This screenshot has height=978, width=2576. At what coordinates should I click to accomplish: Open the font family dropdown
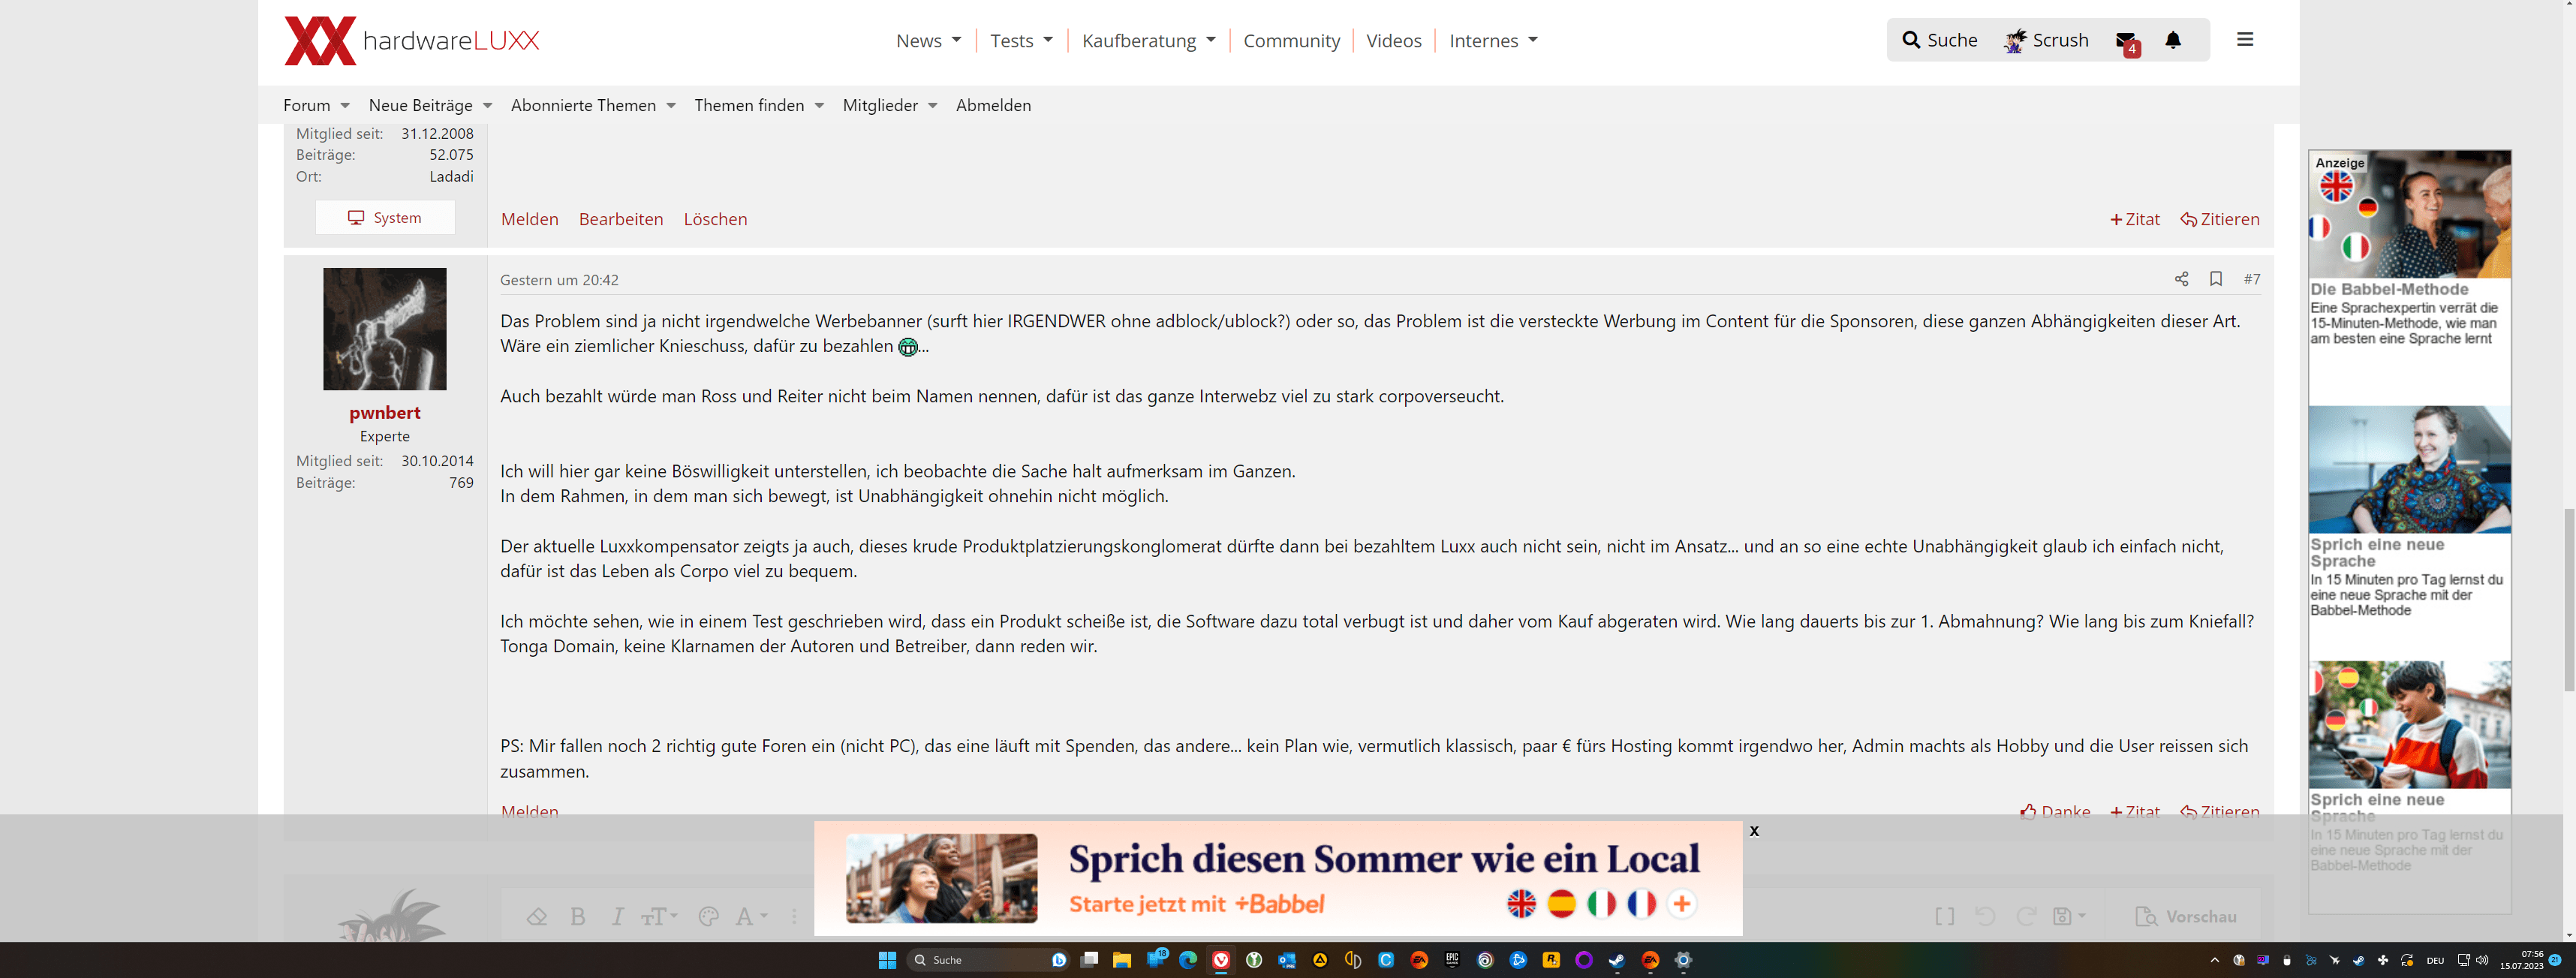pyautogui.click(x=751, y=916)
